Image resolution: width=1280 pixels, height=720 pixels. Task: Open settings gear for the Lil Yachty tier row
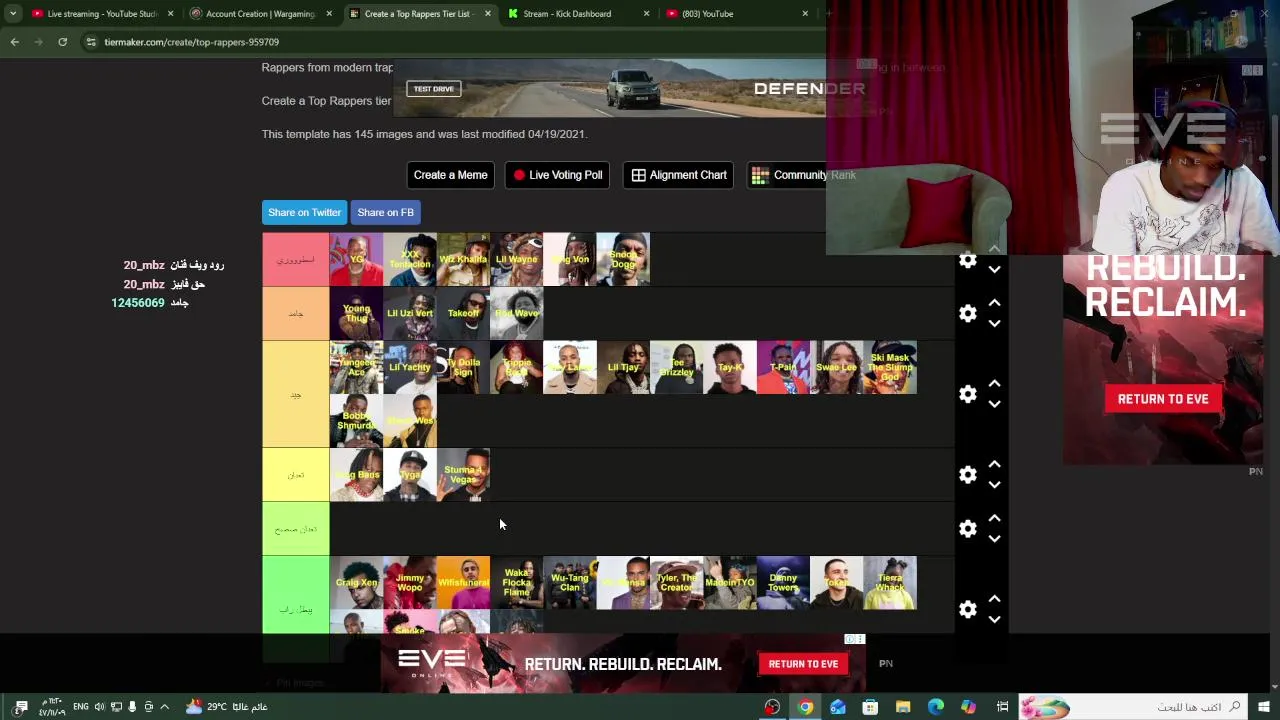(967, 394)
